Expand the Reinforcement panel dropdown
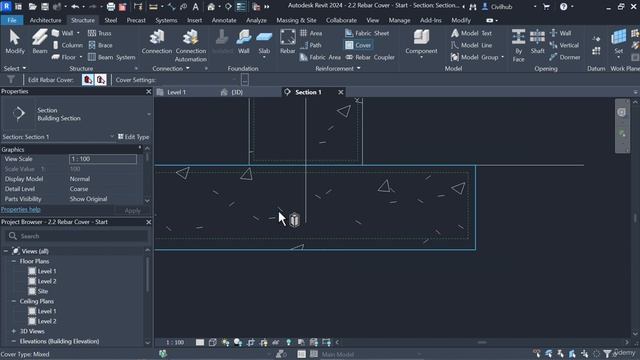The width and height of the screenshot is (640, 360). pyautogui.click(x=338, y=69)
